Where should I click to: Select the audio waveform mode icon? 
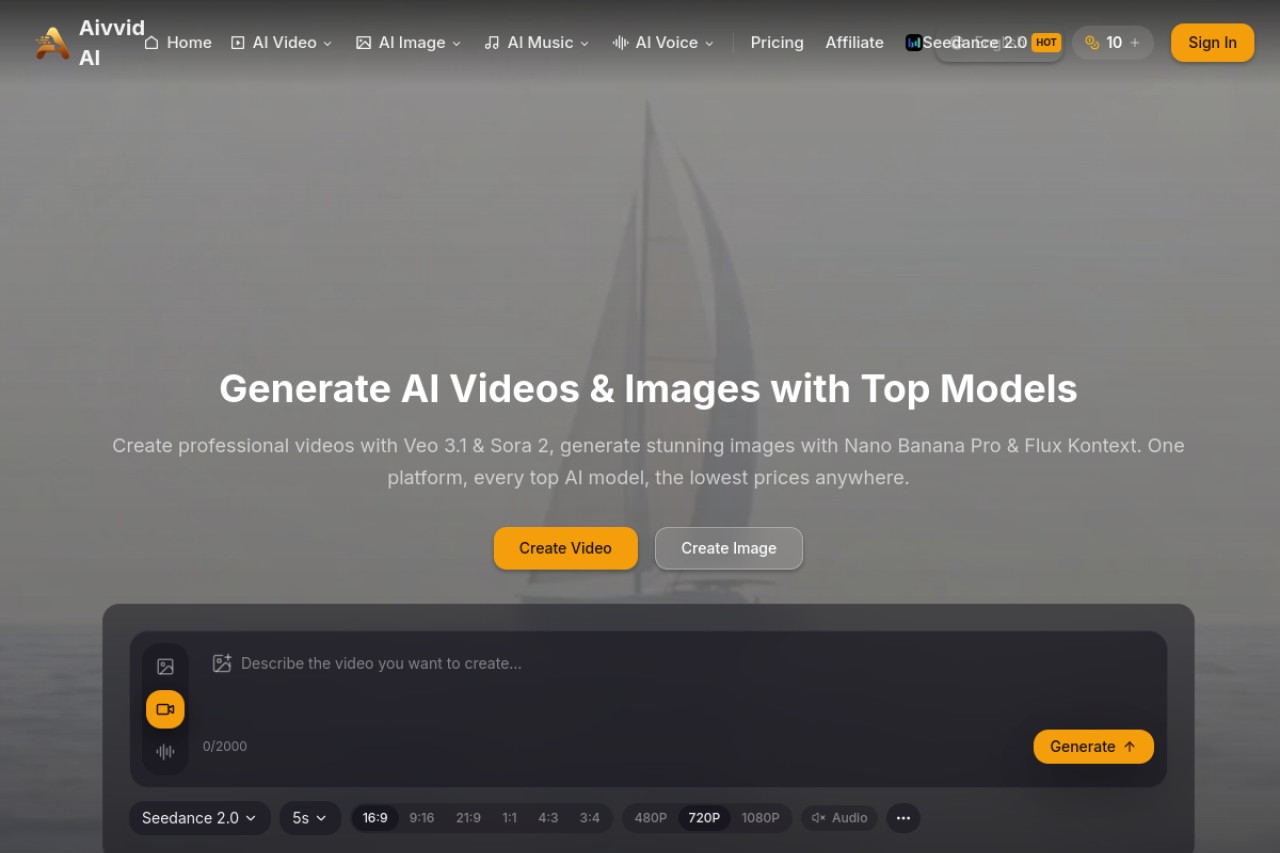165,752
